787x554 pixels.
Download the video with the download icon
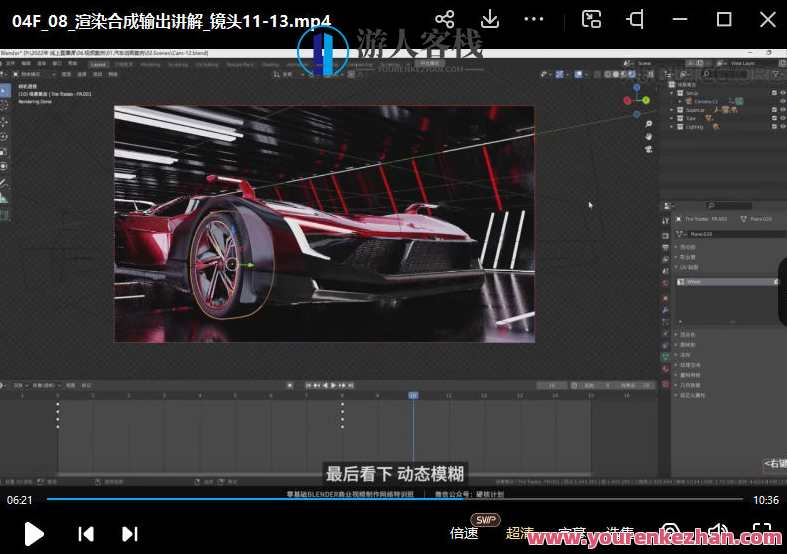(x=489, y=20)
